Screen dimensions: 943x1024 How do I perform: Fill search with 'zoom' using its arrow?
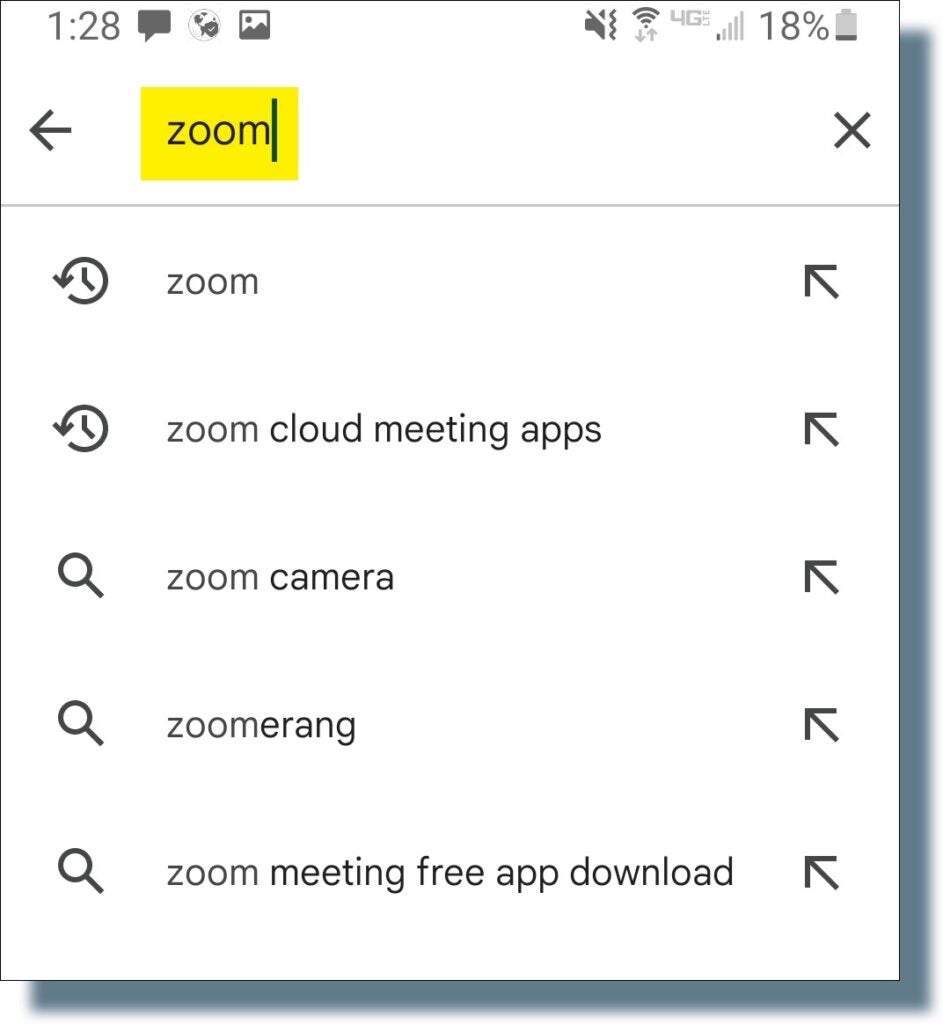coord(821,283)
